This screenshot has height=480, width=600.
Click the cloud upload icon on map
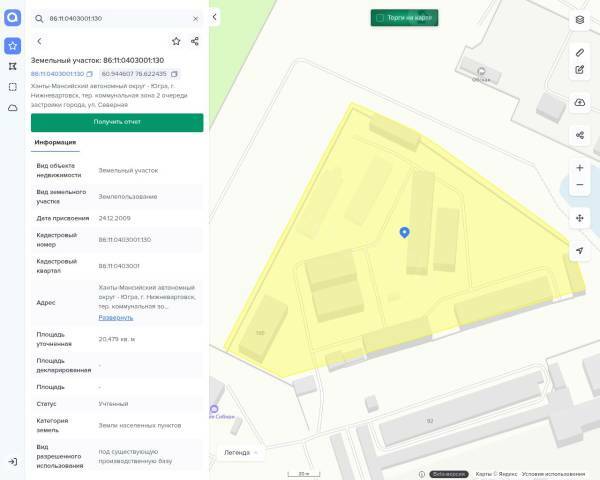point(580,103)
